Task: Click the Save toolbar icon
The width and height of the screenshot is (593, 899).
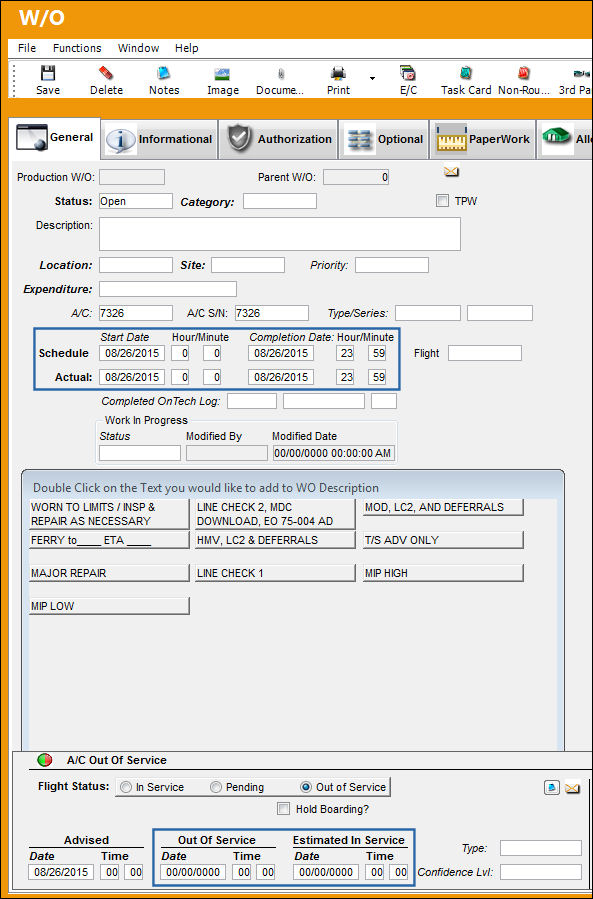Action: pyautogui.click(x=48, y=73)
